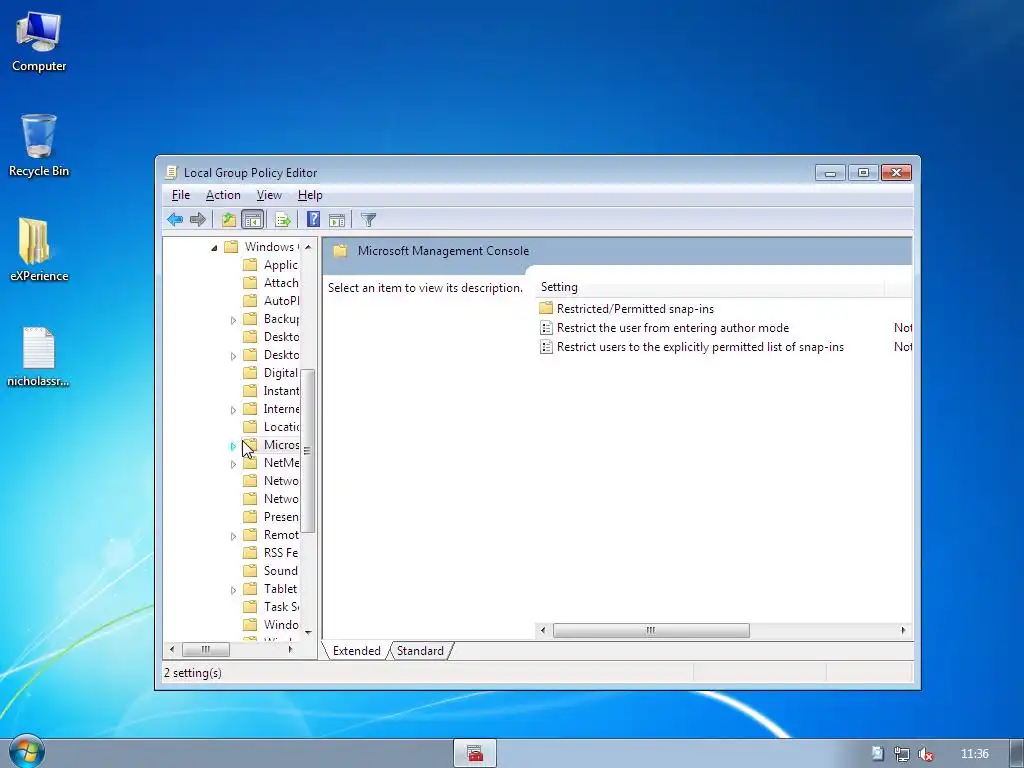Click the tree pane vertical scrollbar thumb
1024x768 pixels.
pyautogui.click(x=308, y=451)
